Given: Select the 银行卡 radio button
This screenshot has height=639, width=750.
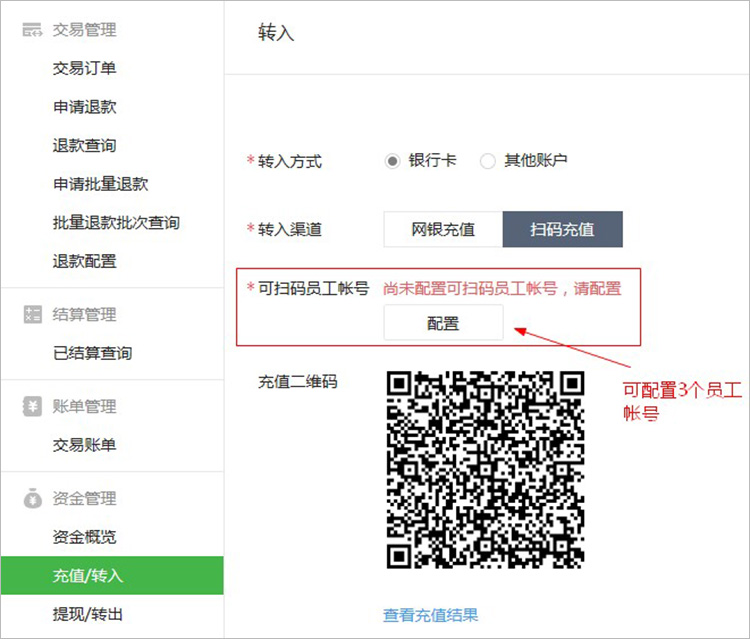Looking at the screenshot, I should [x=392, y=161].
